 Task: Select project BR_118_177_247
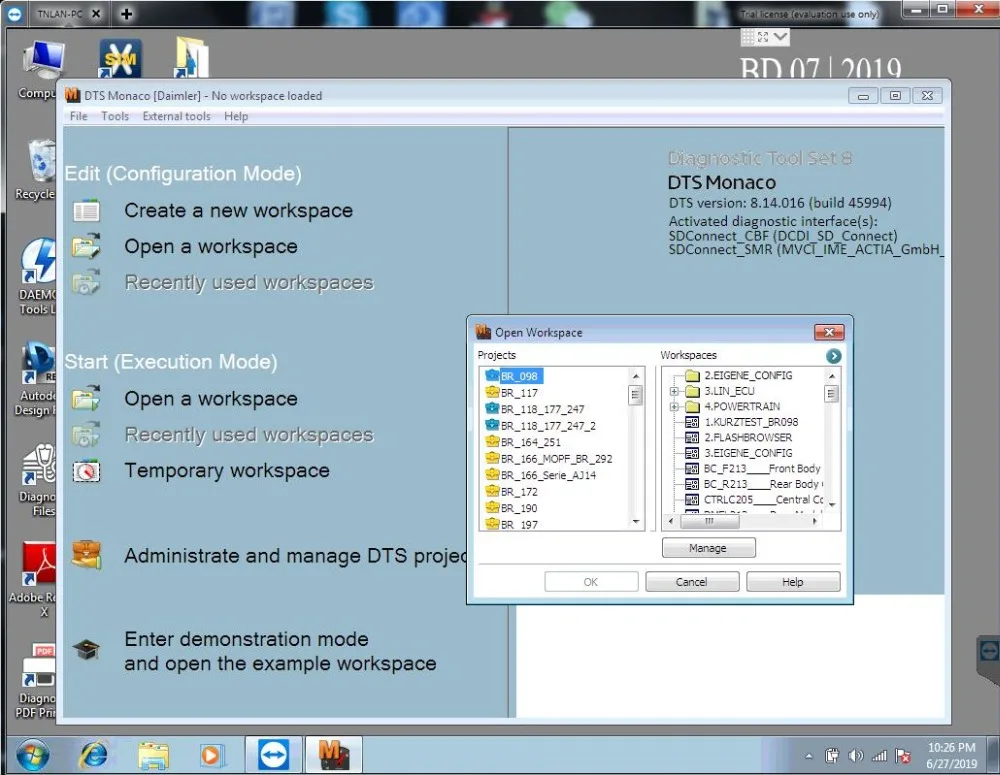542,409
